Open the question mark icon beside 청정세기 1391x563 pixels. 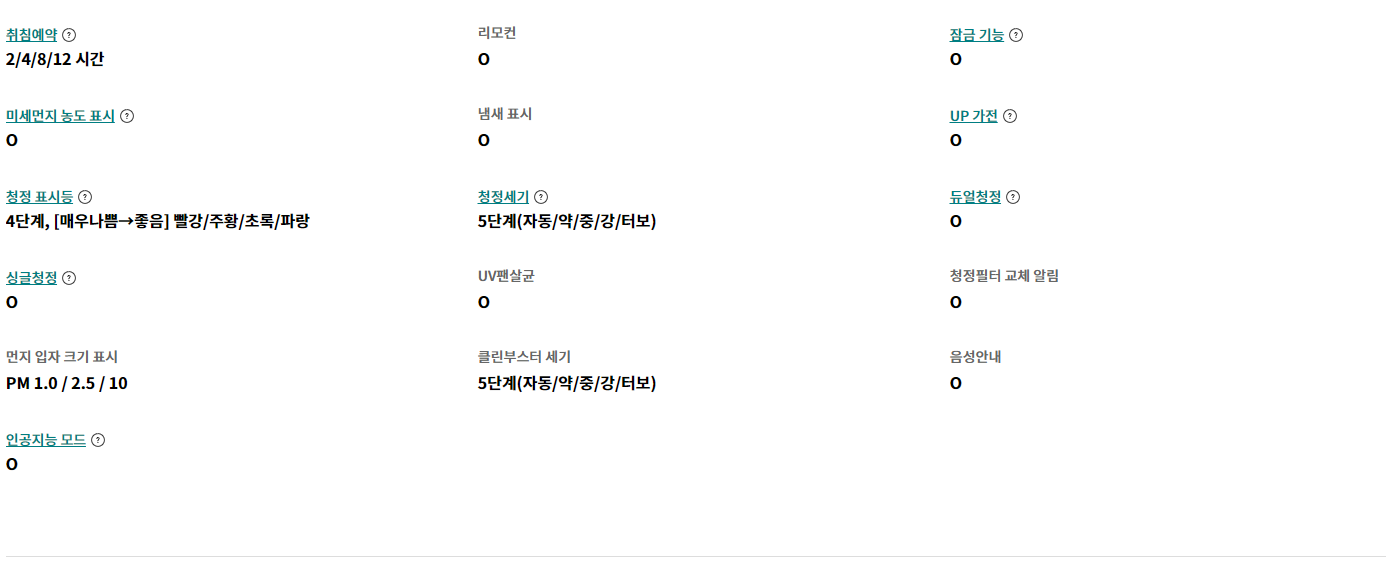click(541, 197)
